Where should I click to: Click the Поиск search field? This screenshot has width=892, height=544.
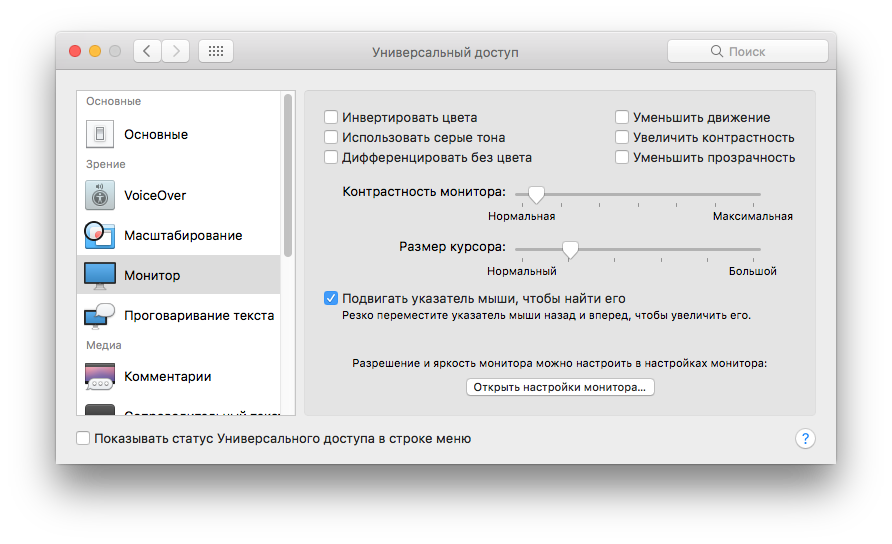pos(747,51)
